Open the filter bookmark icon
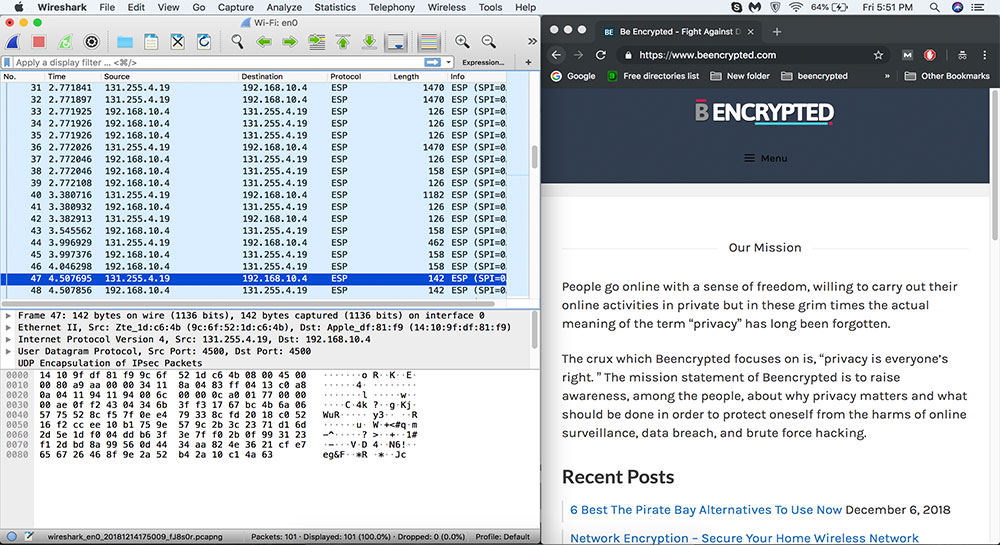The width and height of the screenshot is (1000, 545). pos(7,62)
